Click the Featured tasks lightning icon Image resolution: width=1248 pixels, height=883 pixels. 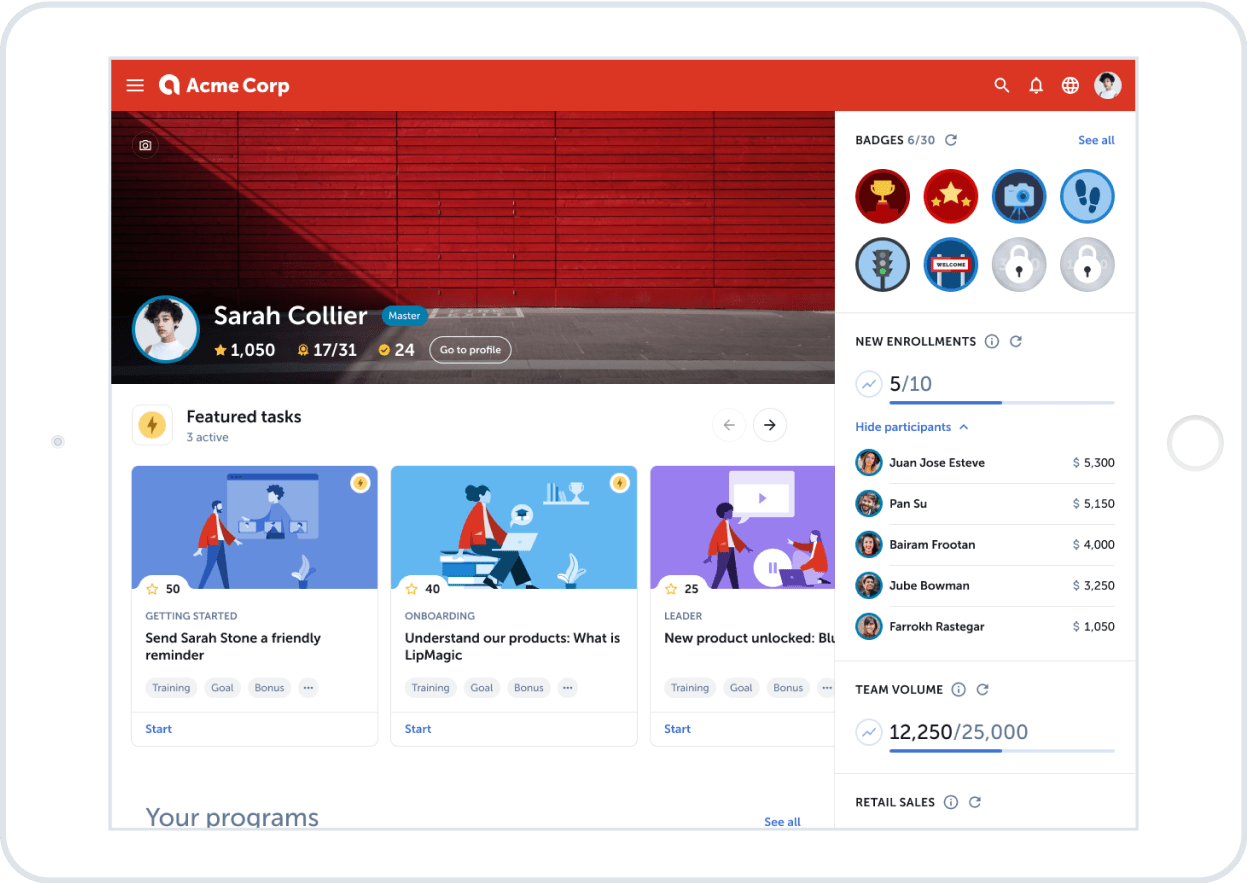tap(152, 425)
